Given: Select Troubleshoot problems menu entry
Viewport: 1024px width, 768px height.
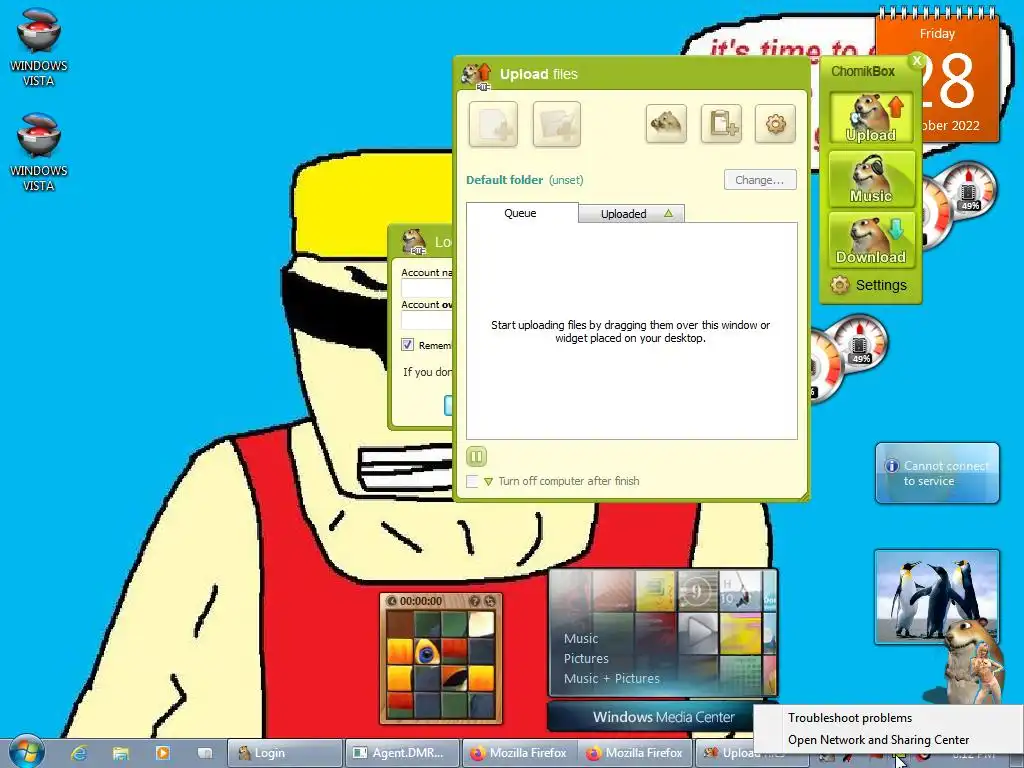Looking at the screenshot, I should coord(850,718).
